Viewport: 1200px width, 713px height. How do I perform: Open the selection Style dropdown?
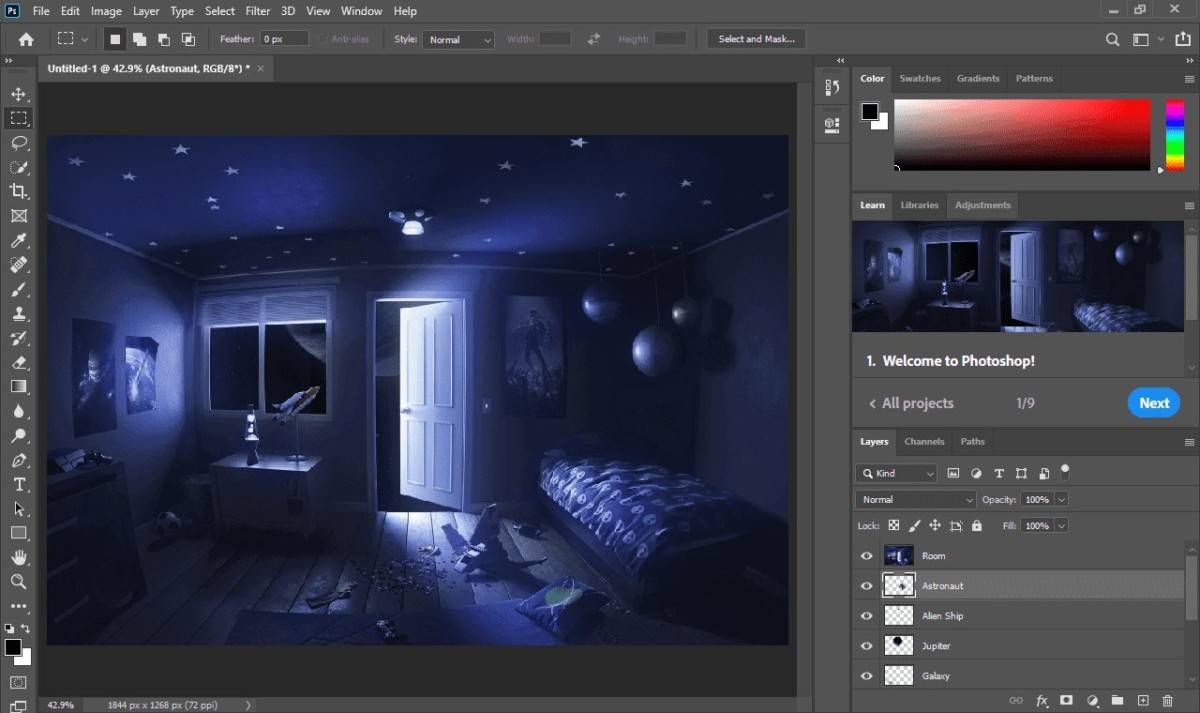pyautogui.click(x=458, y=40)
